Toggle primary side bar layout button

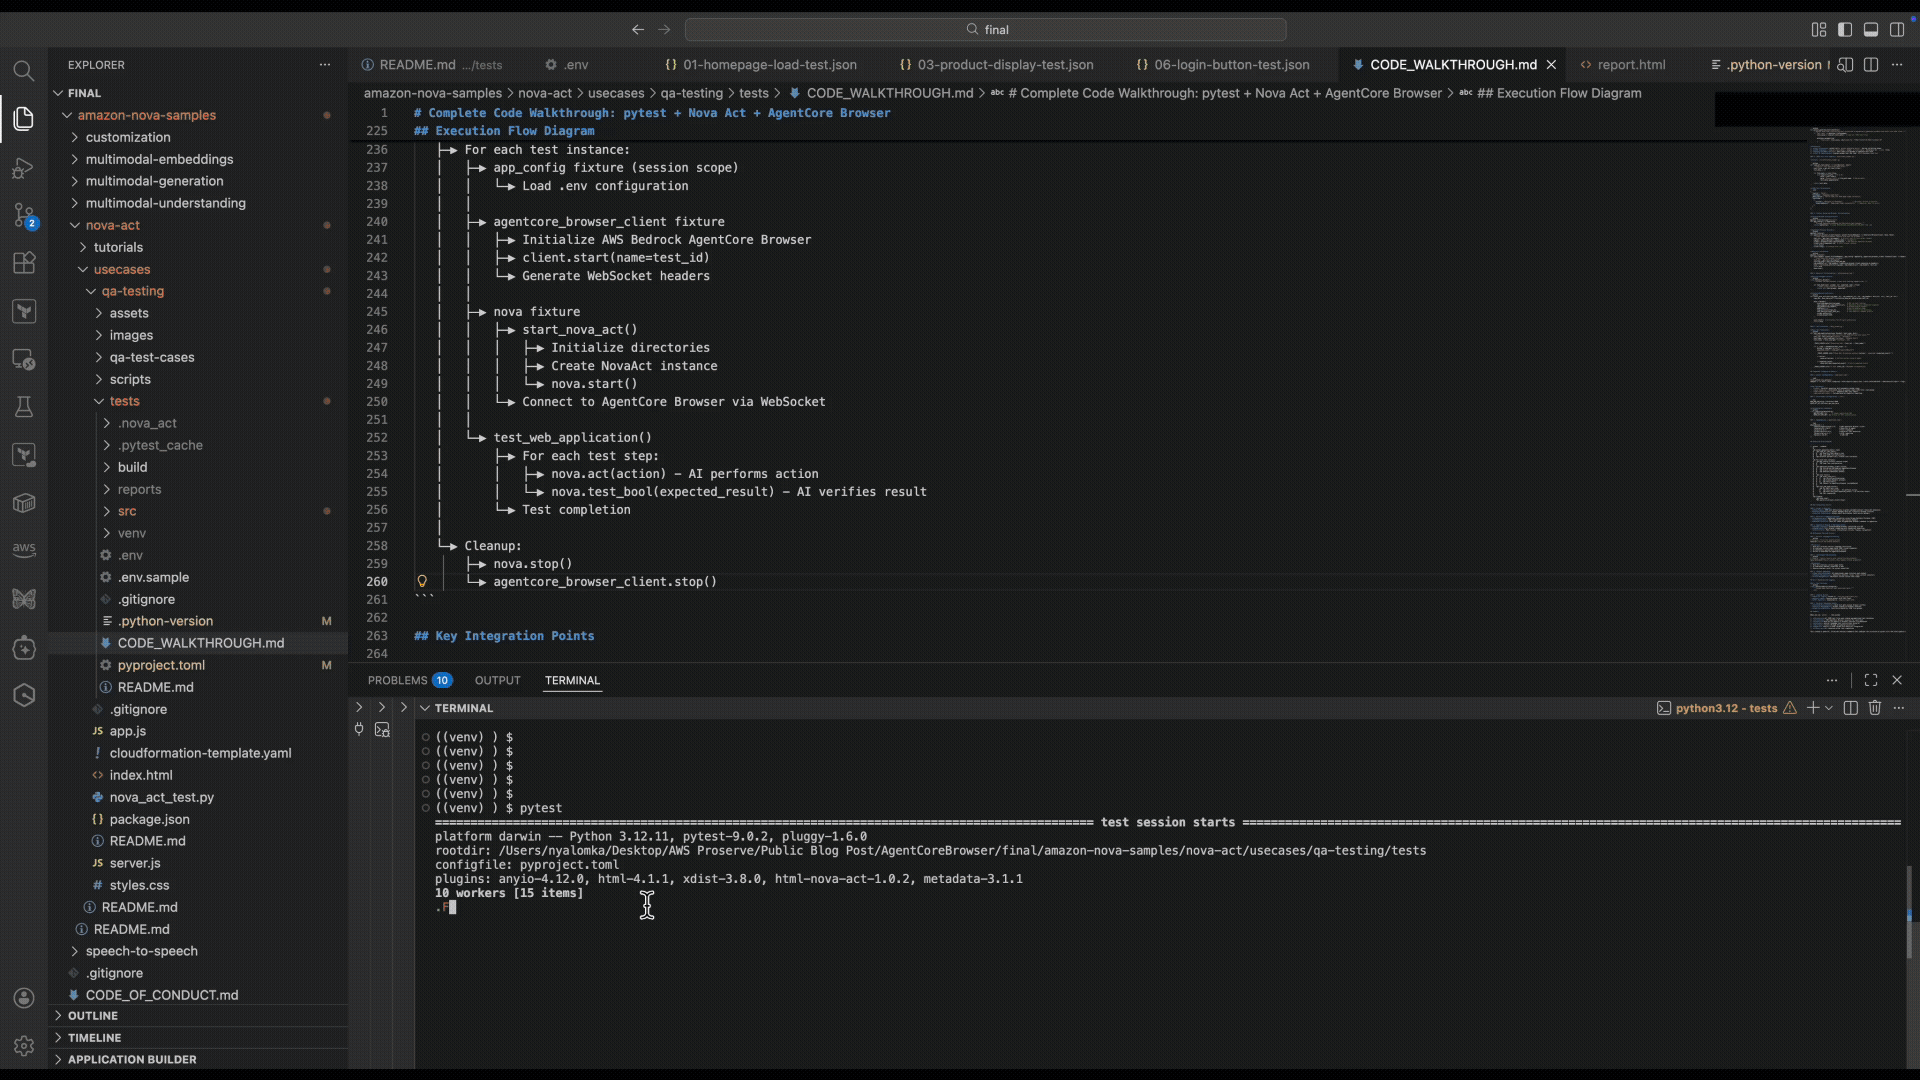coord(1845,30)
